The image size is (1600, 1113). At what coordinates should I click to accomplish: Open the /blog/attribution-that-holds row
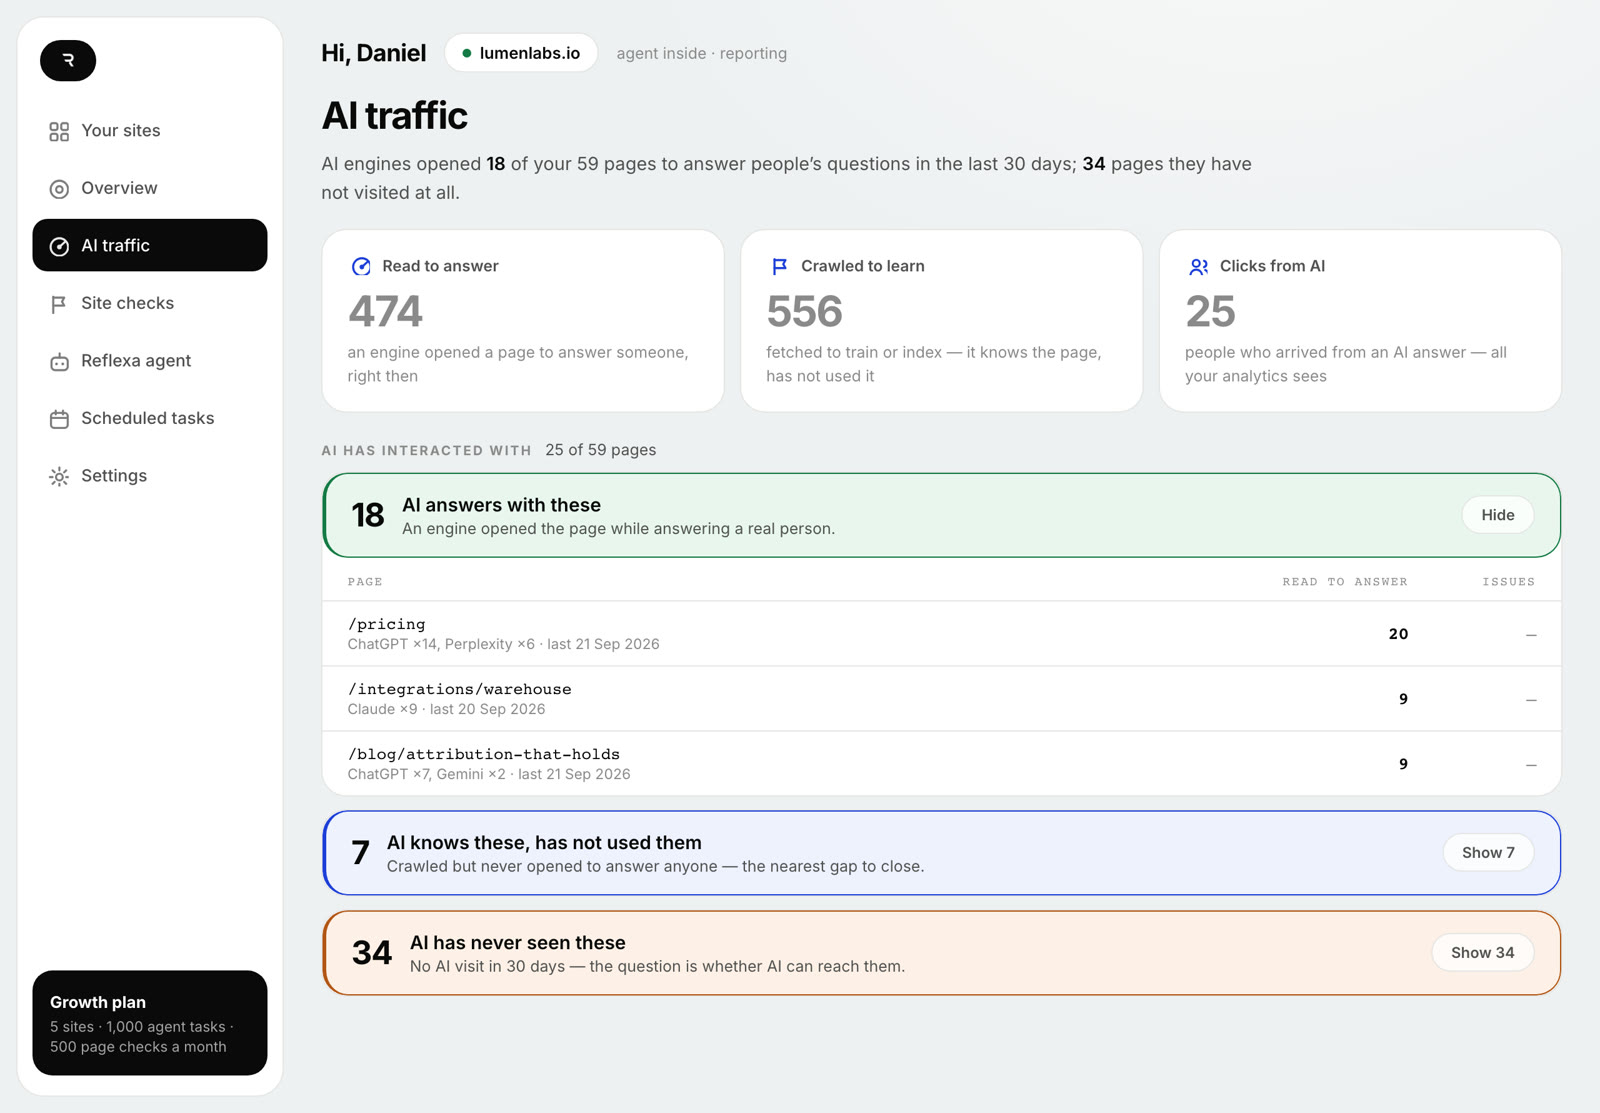tap(941, 764)
